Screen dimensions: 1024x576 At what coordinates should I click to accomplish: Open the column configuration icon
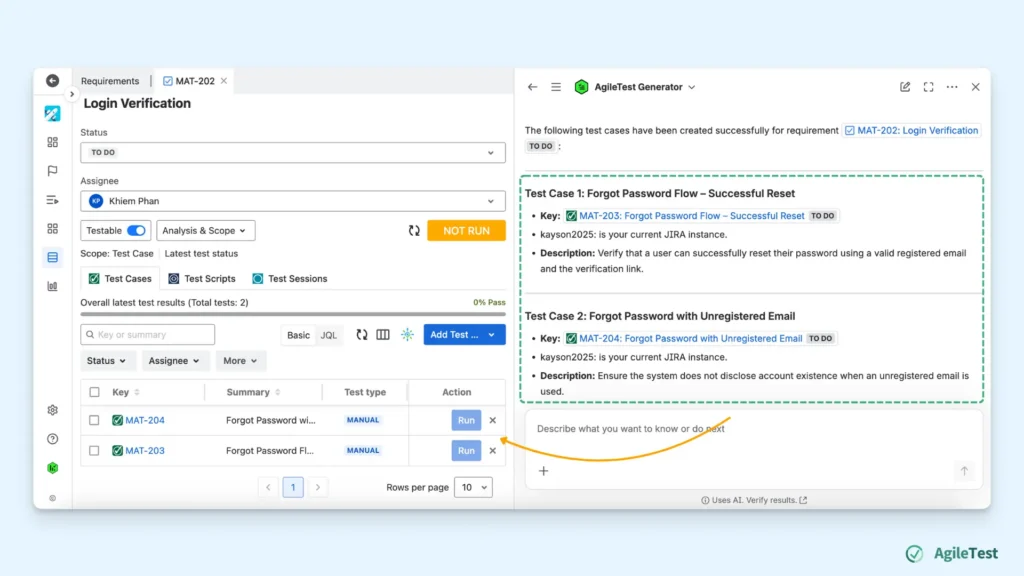coord(383,334)
